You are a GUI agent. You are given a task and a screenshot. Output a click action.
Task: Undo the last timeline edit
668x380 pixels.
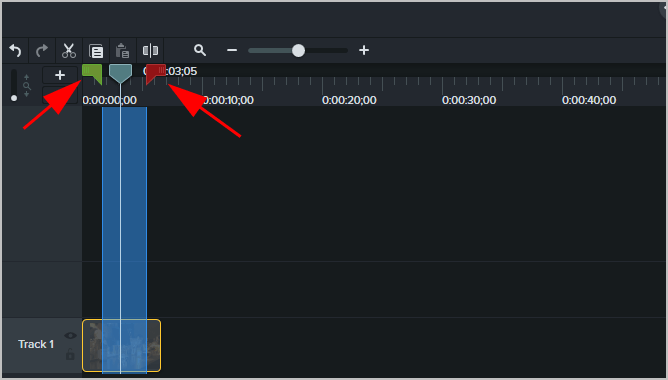pos(15,51)
